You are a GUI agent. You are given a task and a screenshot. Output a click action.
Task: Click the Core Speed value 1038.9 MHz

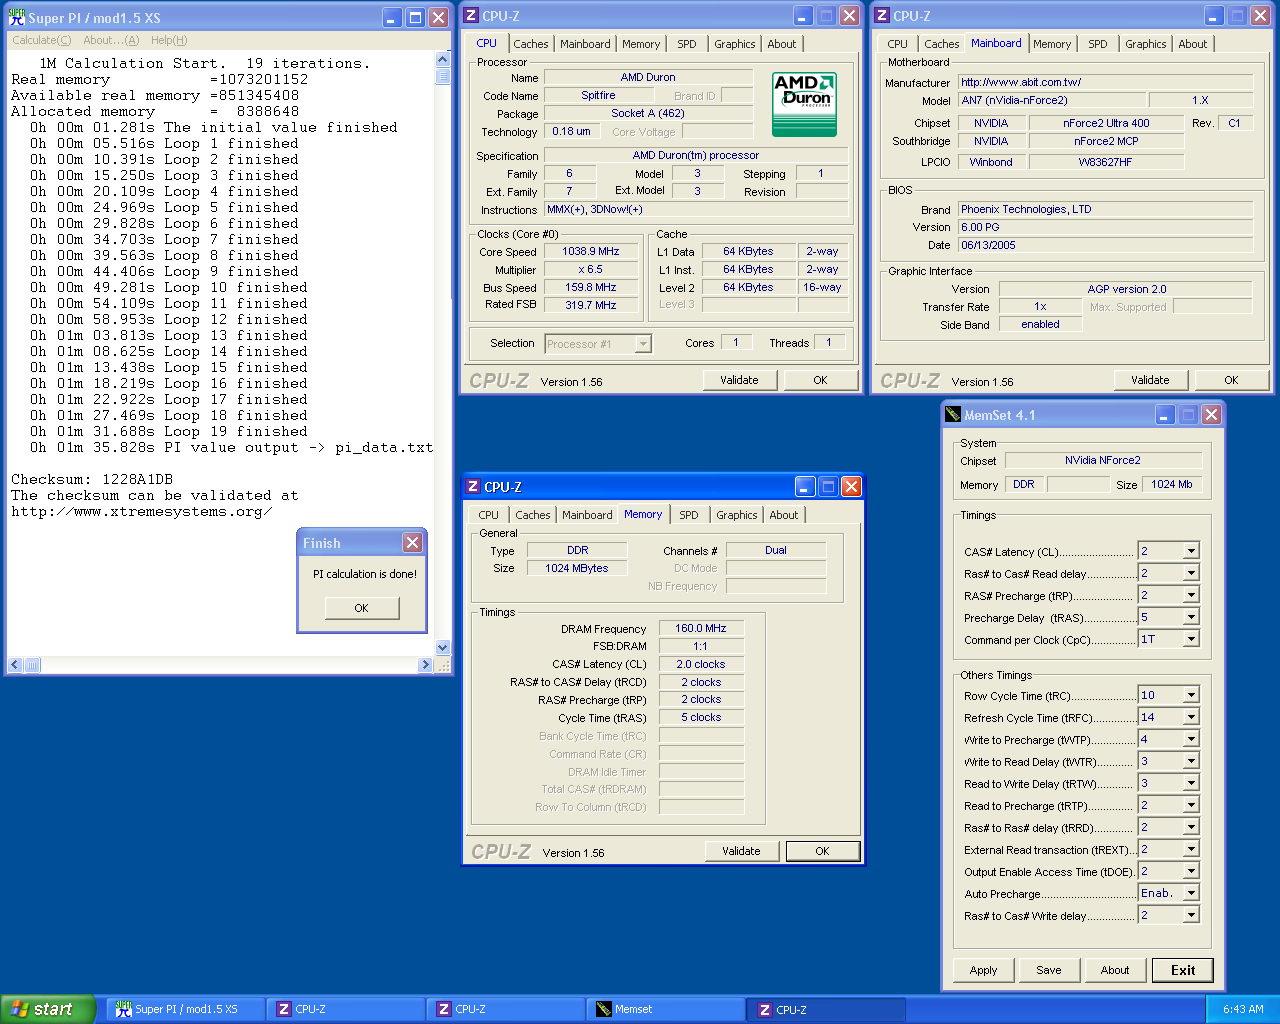(591, 252)
